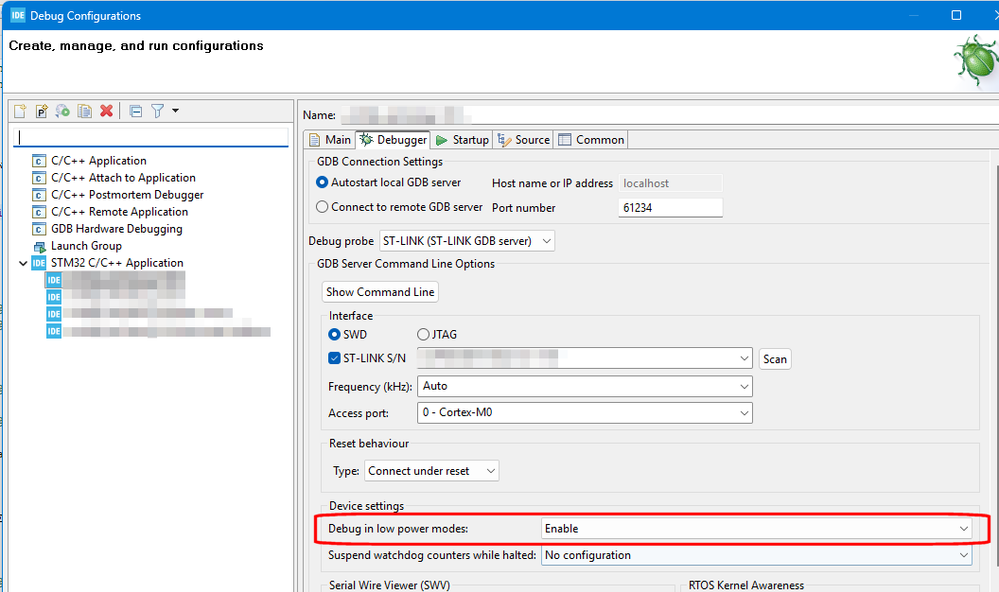This screenshot has width=999, height=592.
Task: Switch to the Common tab
Action: pyautogui.click(x=591, y=140)
